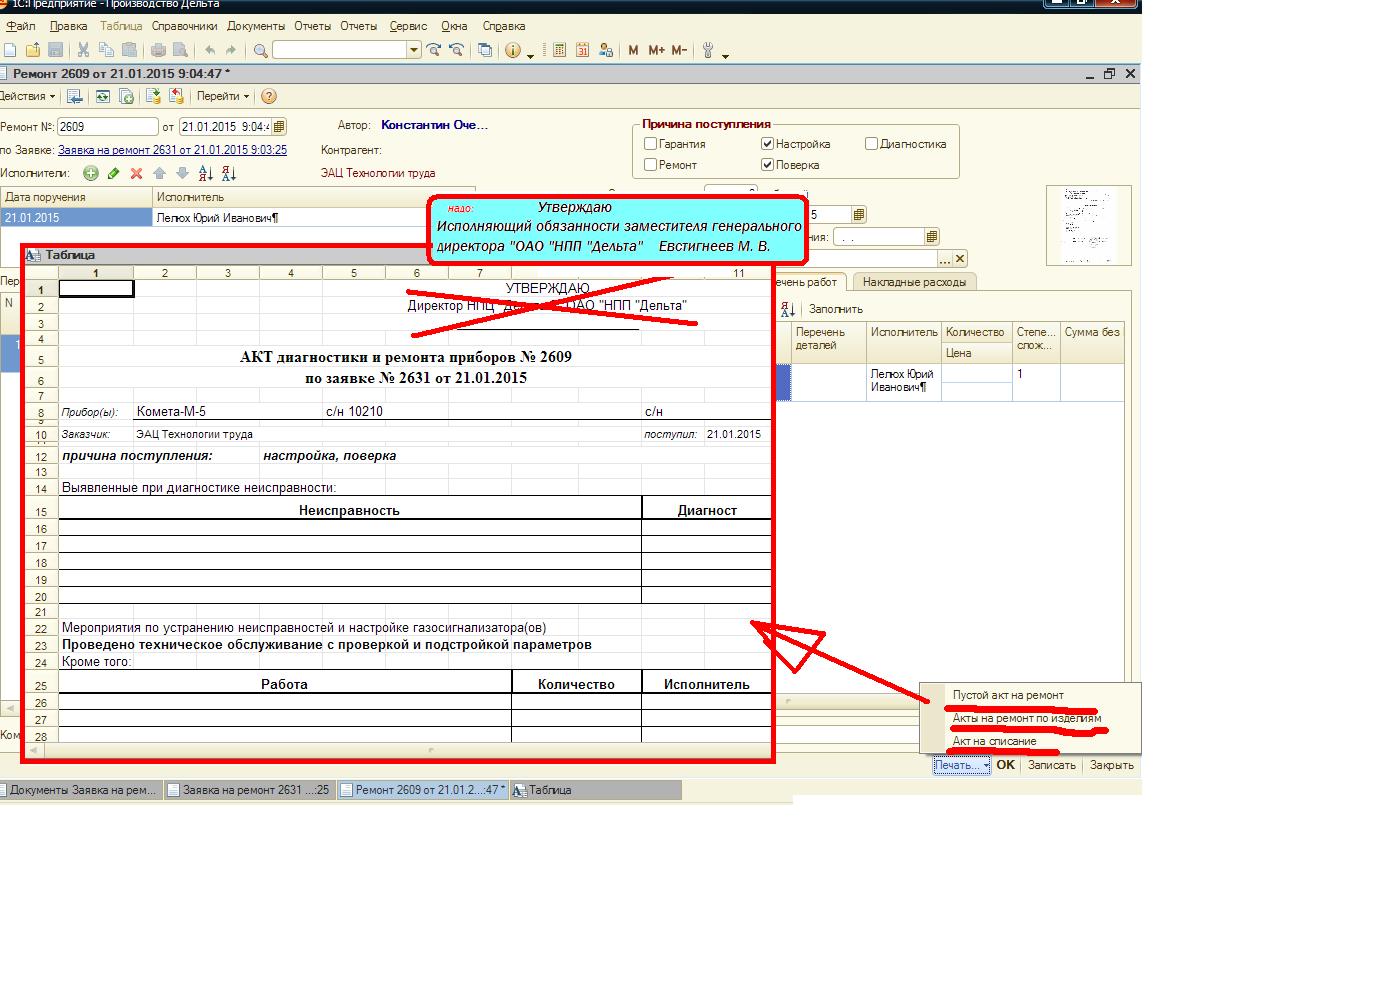
Task: Sort executors ascending with the A-Я icon
Action: click(x=206, y=174)
